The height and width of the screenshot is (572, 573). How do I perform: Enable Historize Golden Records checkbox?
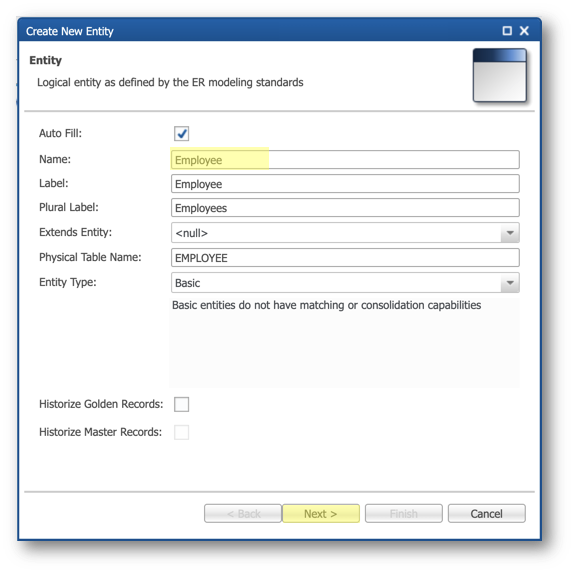181,404
